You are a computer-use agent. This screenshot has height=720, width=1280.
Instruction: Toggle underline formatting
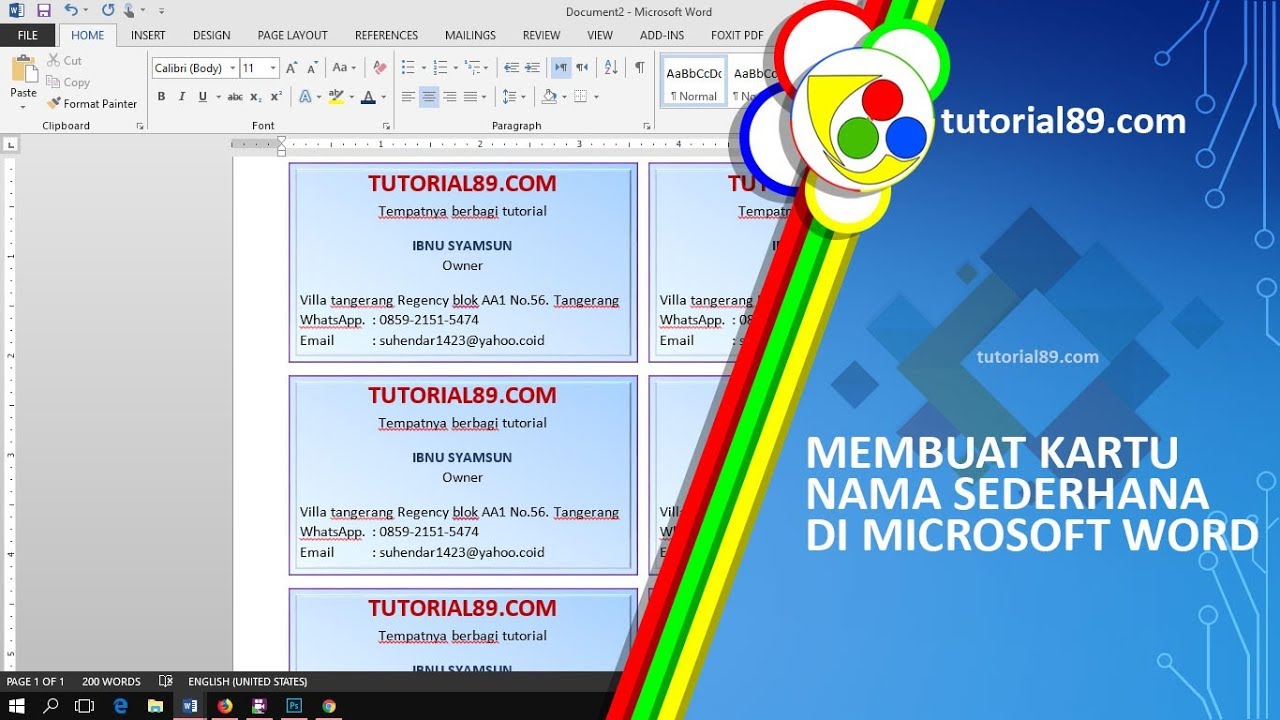tap(203, 97)
